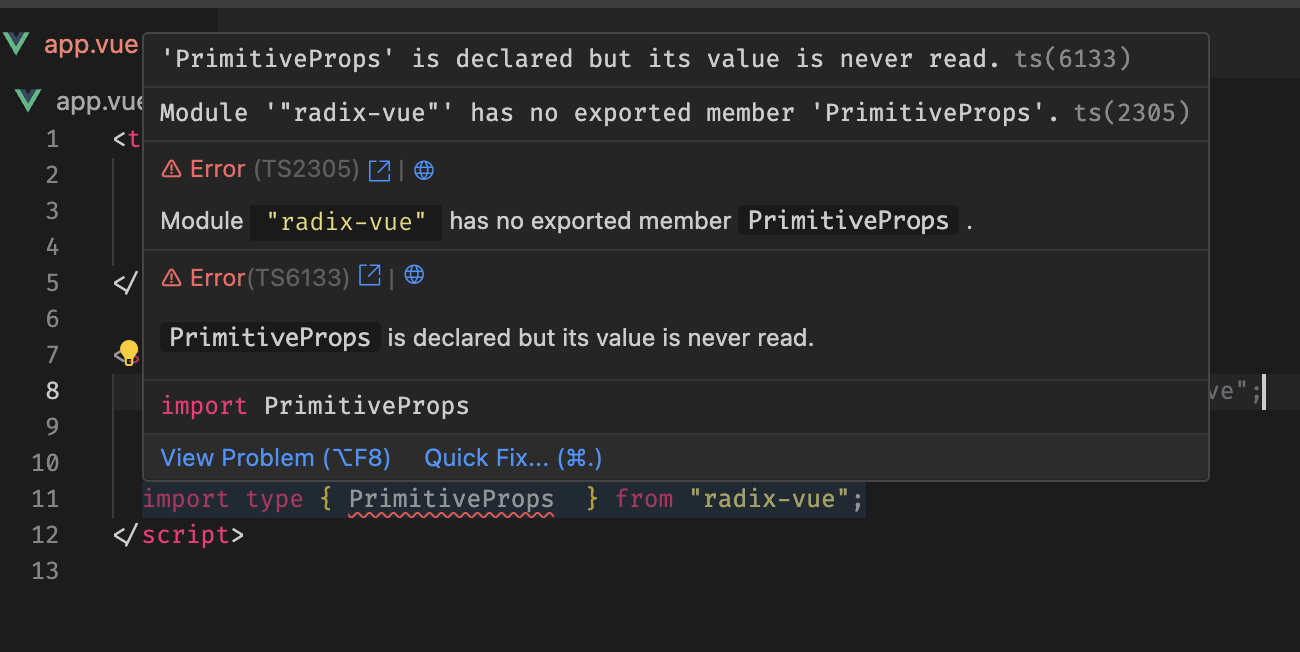Open View Problem (⌥F8)
Image resolution: width=1300 pixels, height=652 pixels.
click(x=275, y=457)
